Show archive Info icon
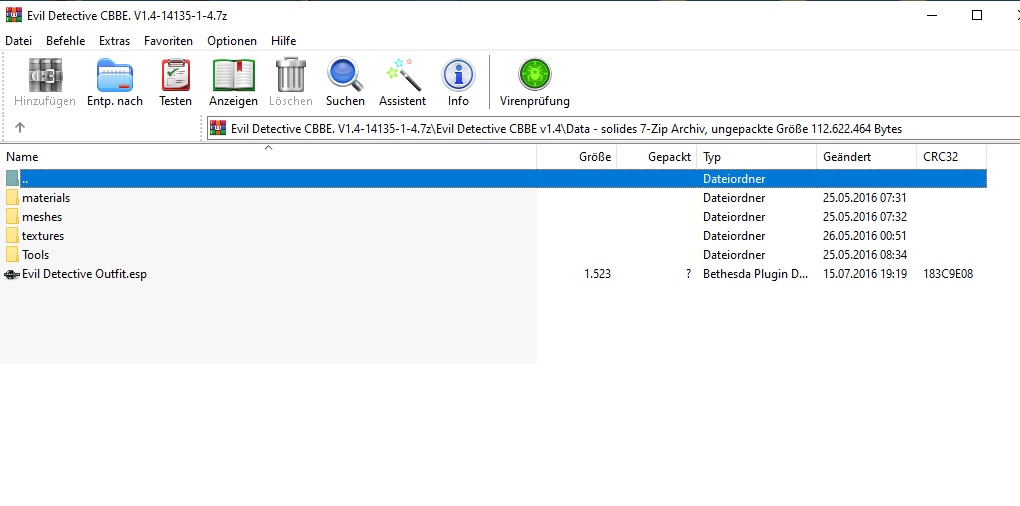Viewport: 1020px width, 506px height. 458,82
